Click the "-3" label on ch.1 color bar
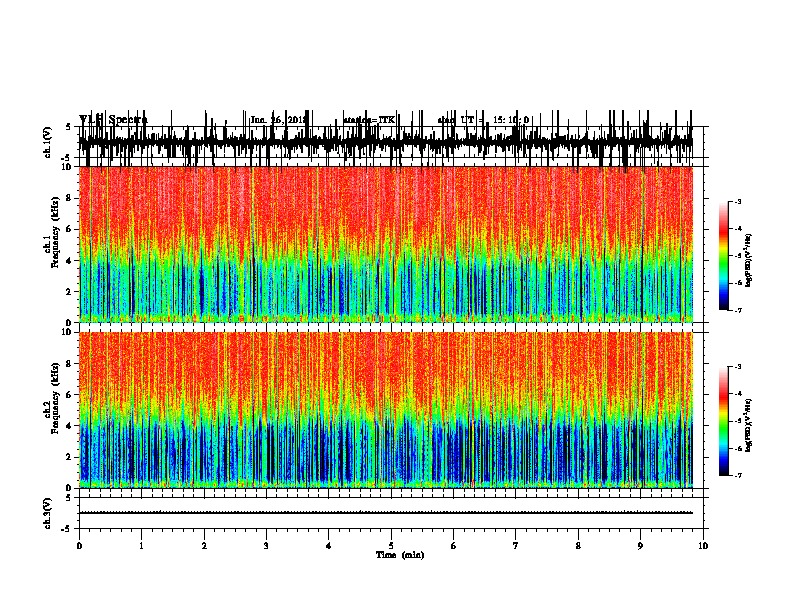This screenshot has width=792, height=612. click(737, 202)
